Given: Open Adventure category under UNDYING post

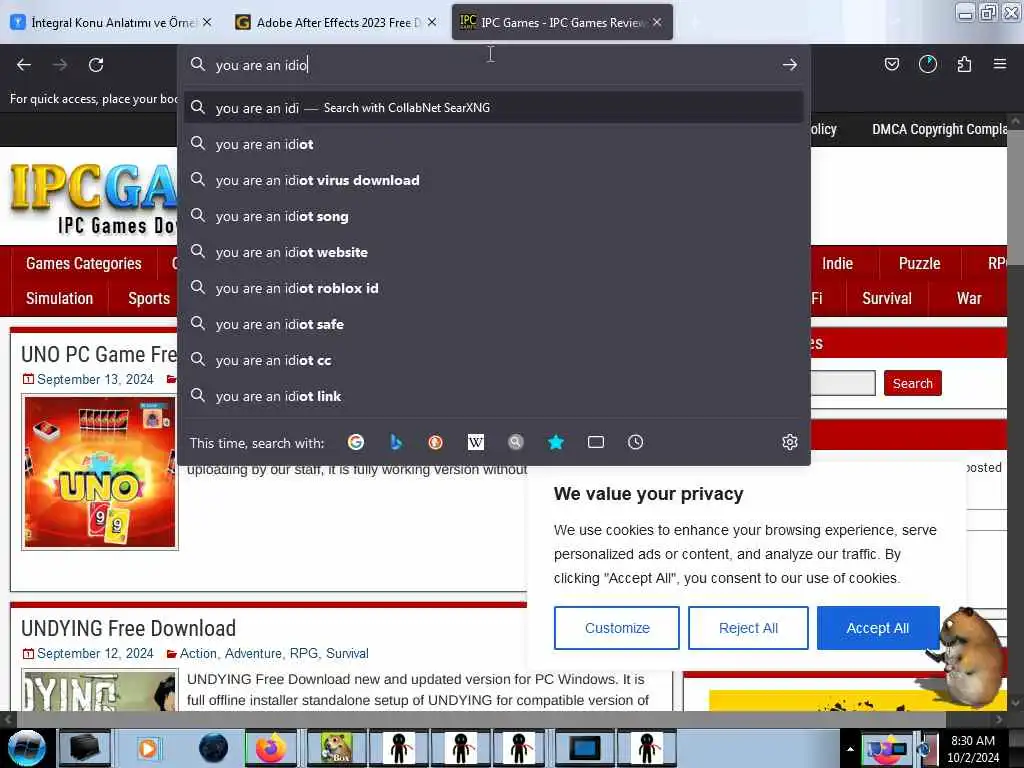Looking at the screenshot, I should click(x=253, y=654).
